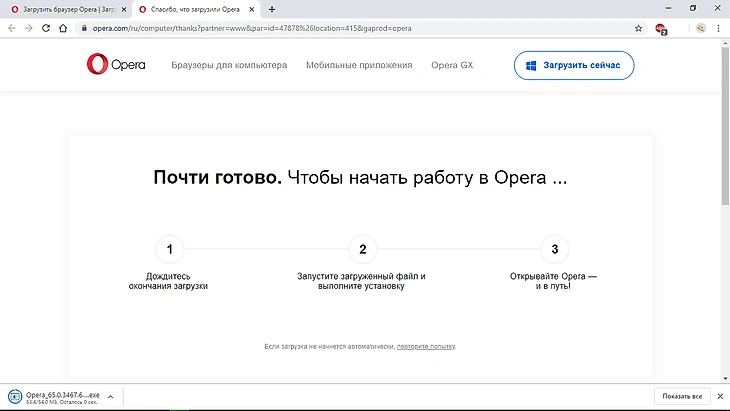The image size is (730, 411).
Task: View site info via padlock icon
Action: (84, 28)
